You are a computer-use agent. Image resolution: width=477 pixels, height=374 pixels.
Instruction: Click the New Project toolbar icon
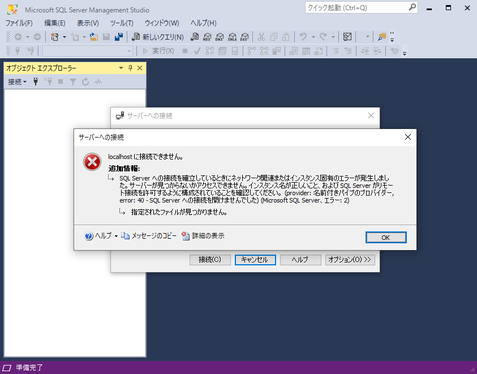click(55, 37)
